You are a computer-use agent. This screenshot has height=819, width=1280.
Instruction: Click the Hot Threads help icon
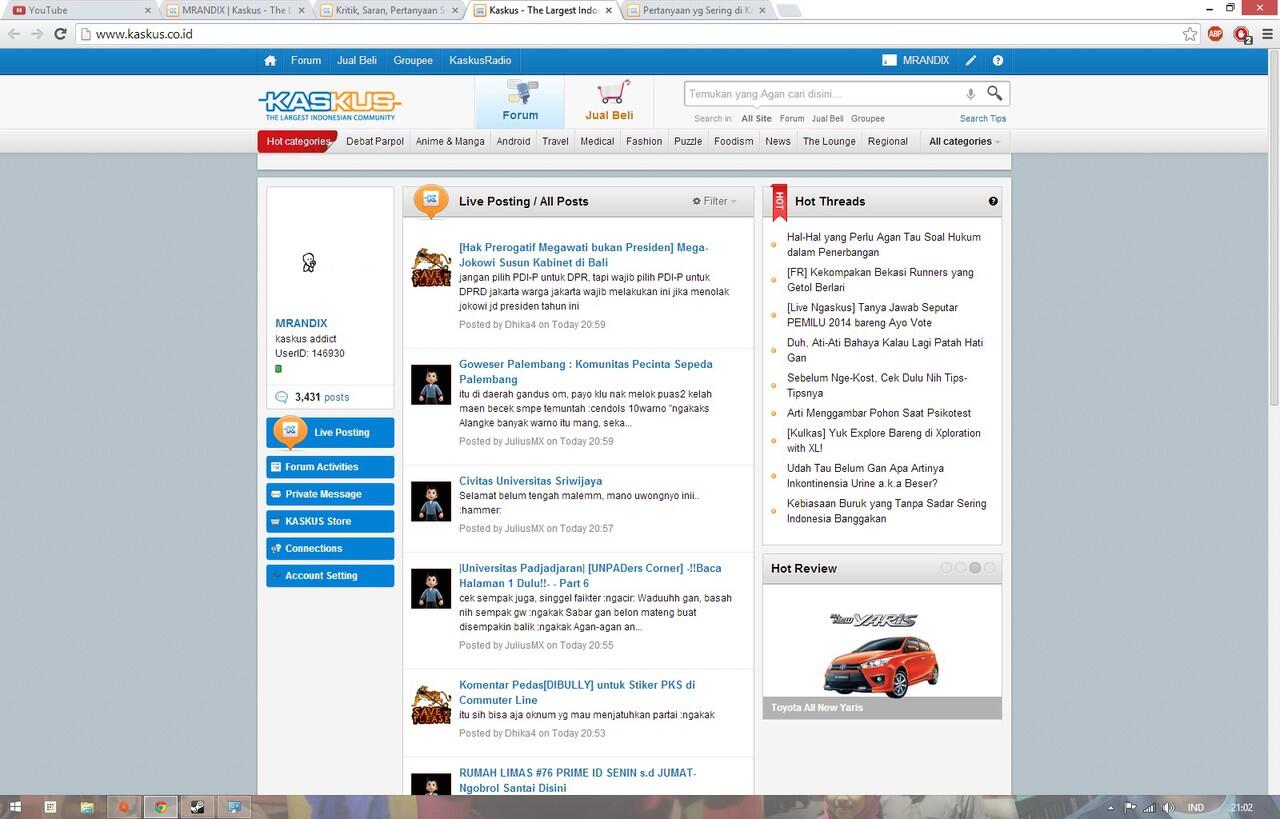(993, 201)
